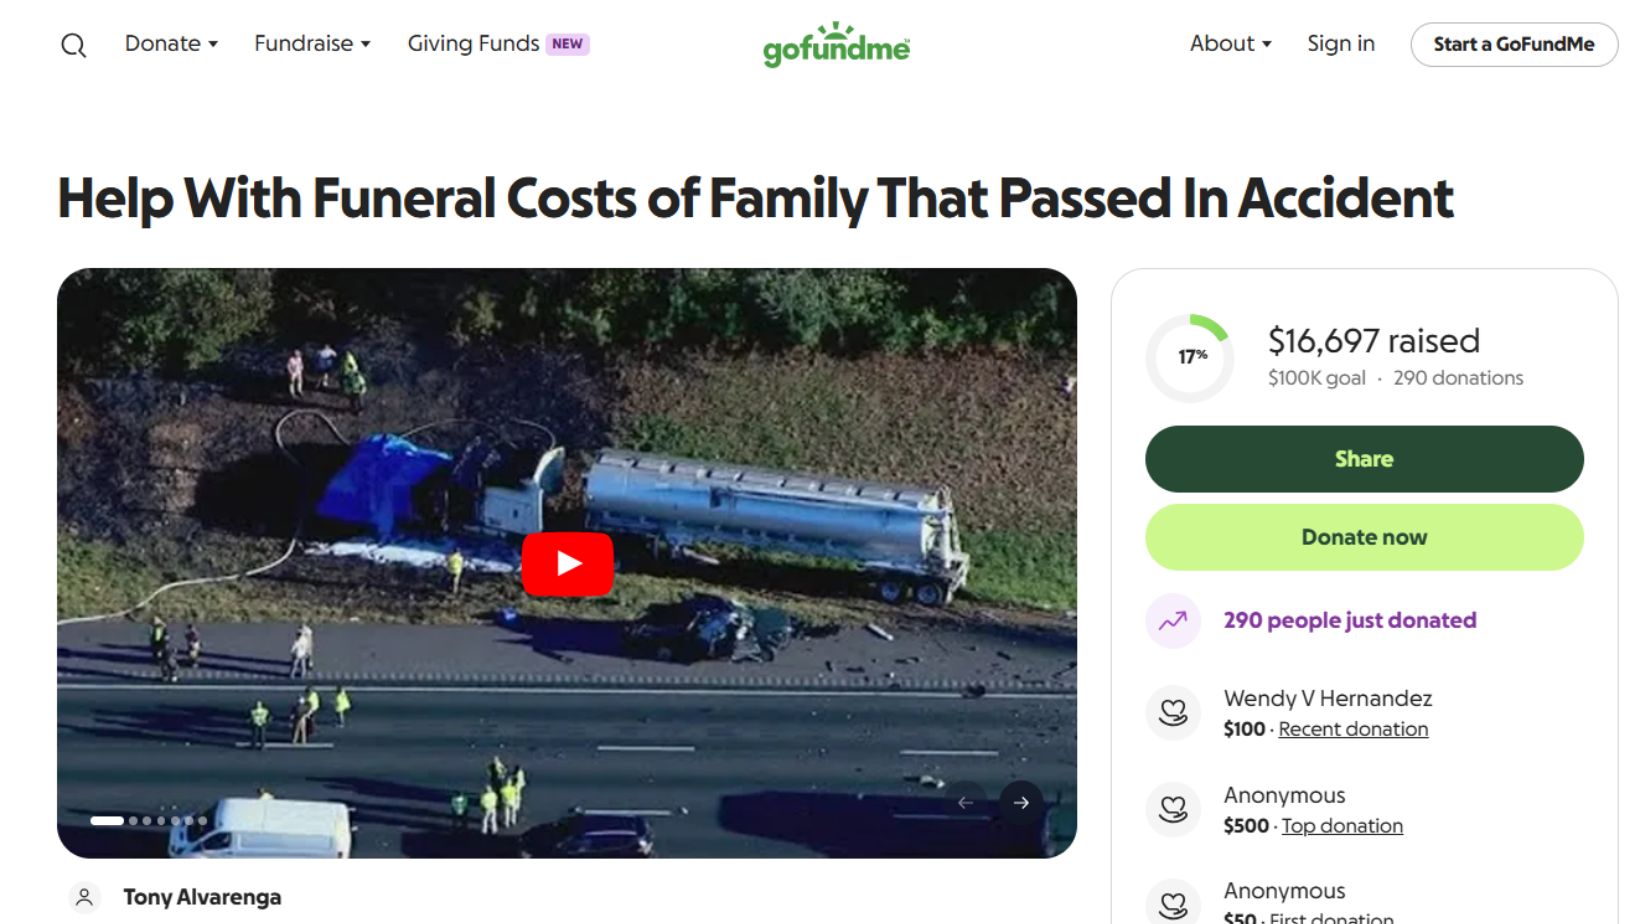
Task: Open Giving Funds in the navigation
Action: [498, 44]
